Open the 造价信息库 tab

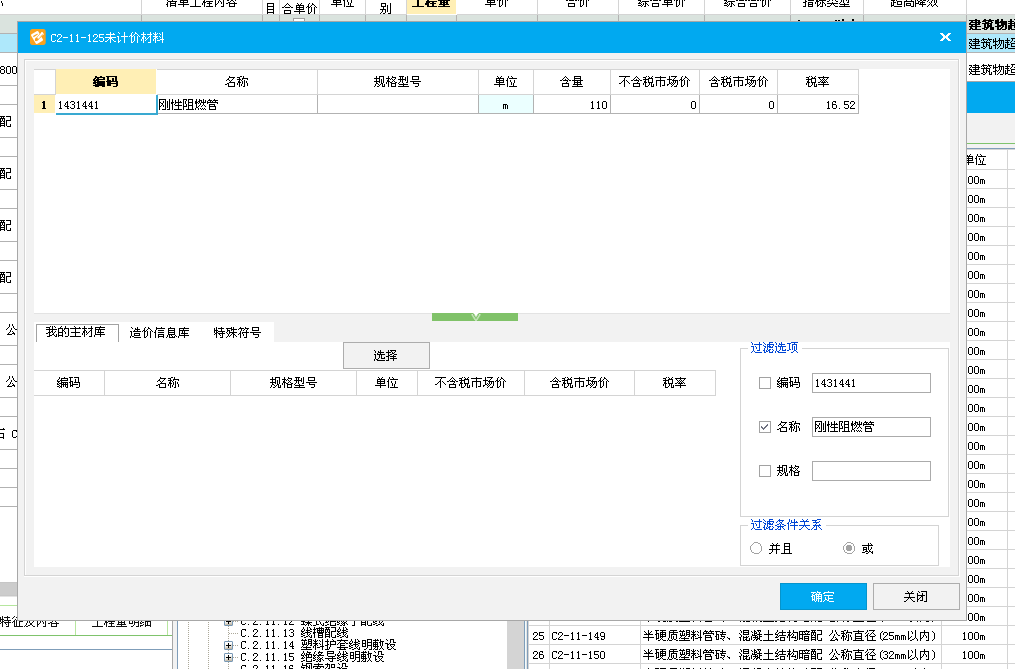click(x=159, y=333)
